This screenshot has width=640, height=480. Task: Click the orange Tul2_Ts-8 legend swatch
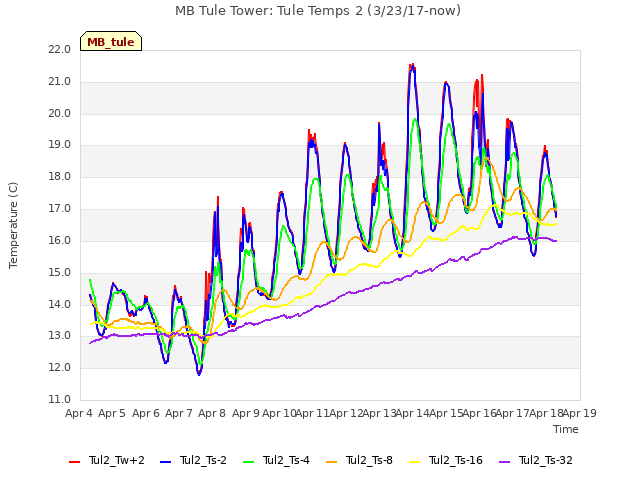pos(331,462)
